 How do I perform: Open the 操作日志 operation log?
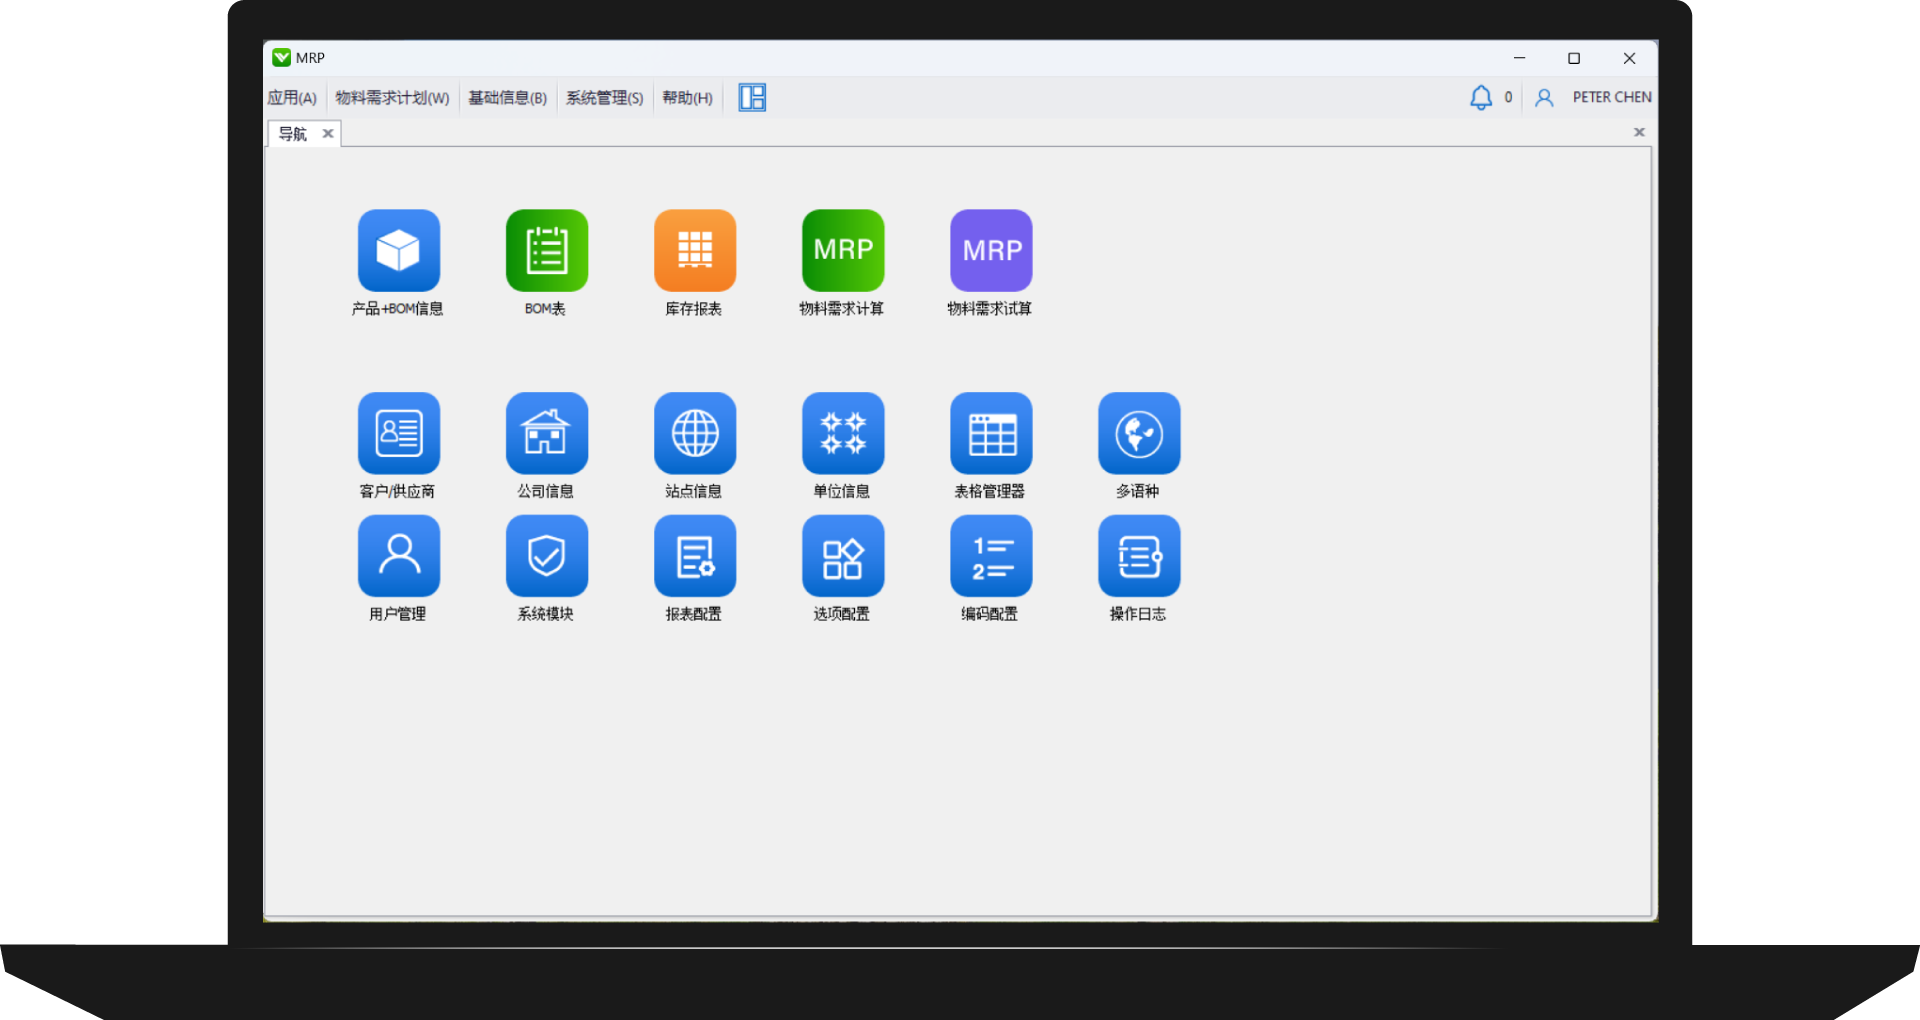point(1138,556)
